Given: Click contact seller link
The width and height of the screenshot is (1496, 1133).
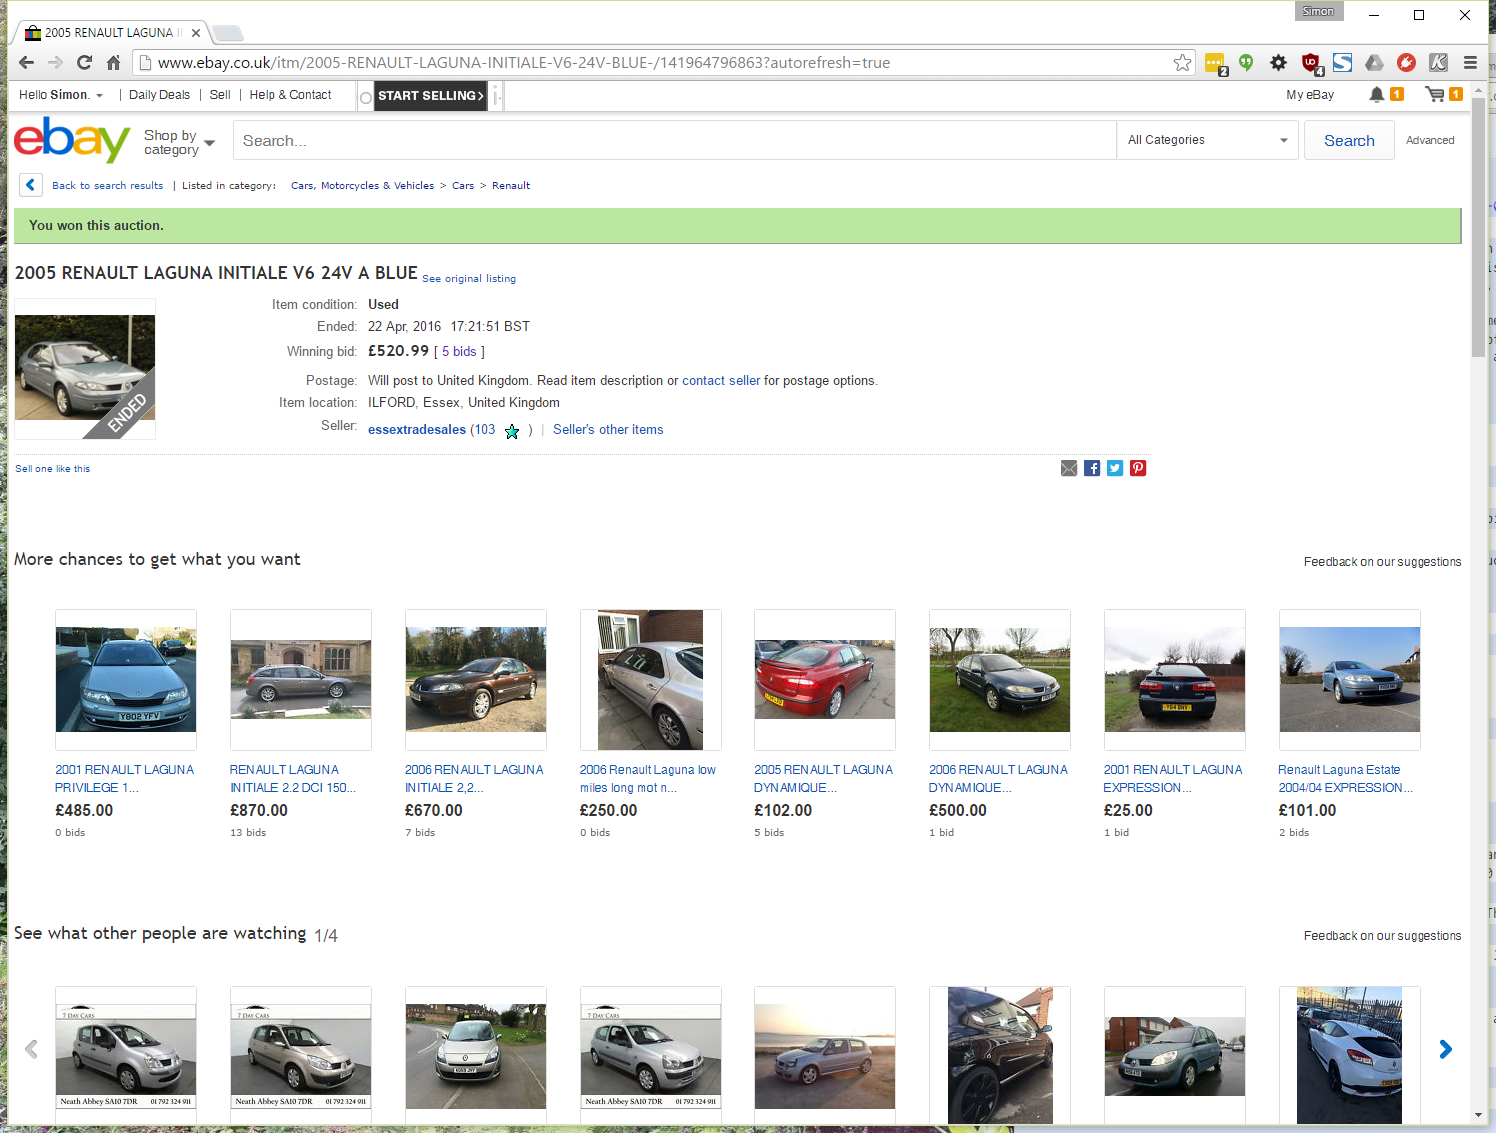Looking at the screenshot, I should (x=721, y=381).
